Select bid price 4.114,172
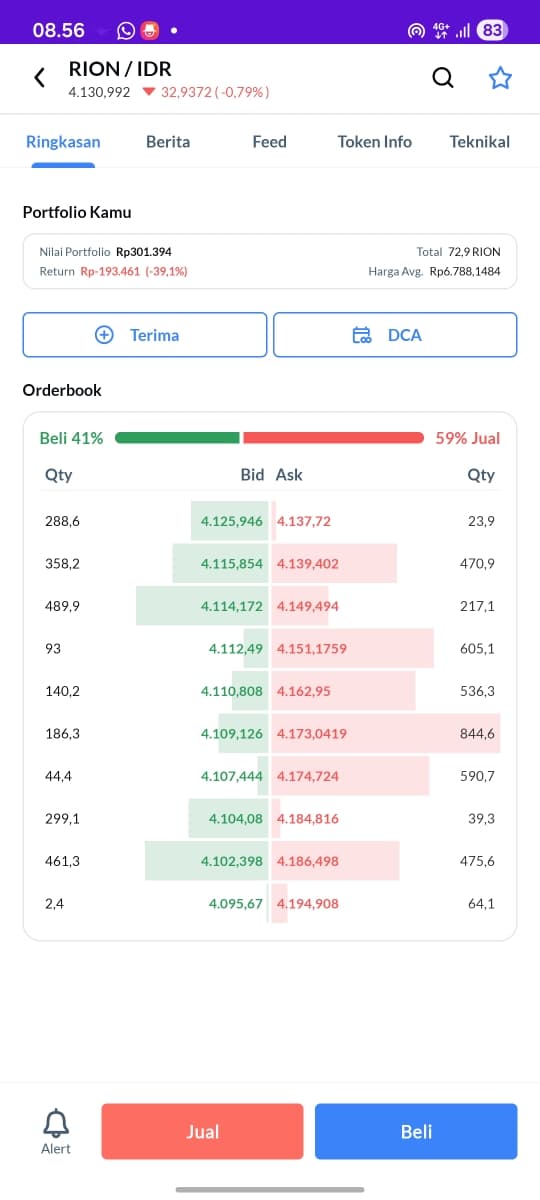The height and width of the screenshot is (1200, 540). 231,606
